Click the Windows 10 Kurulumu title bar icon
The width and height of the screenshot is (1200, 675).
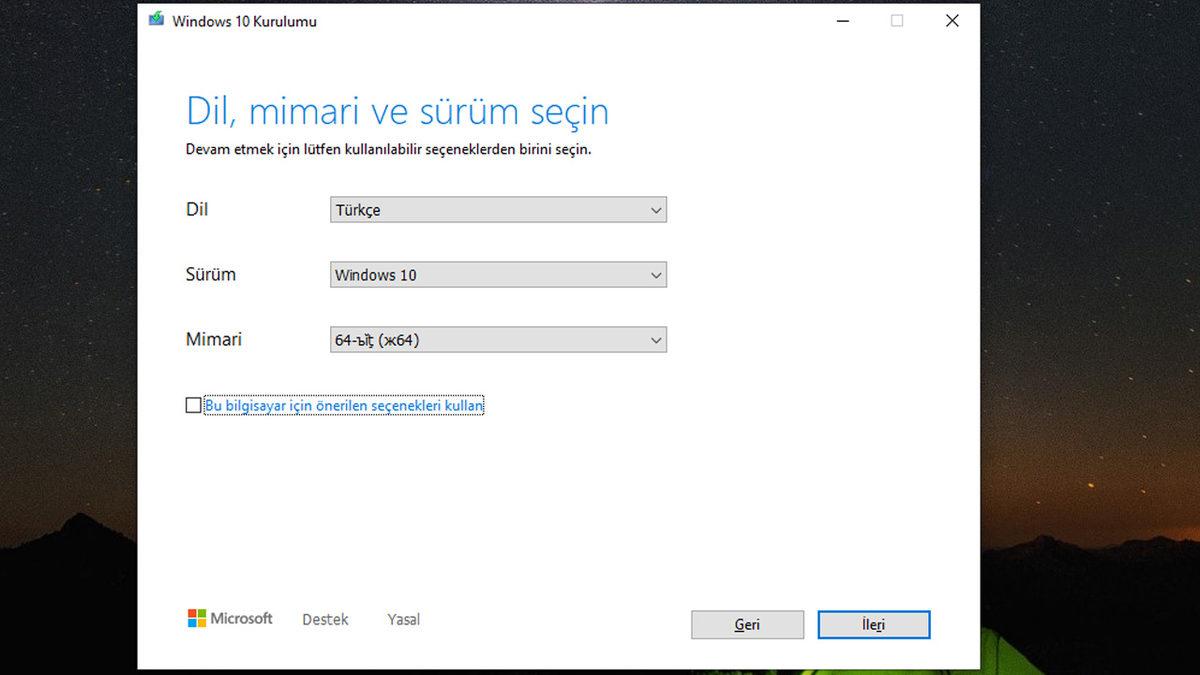tap(156, 20)
